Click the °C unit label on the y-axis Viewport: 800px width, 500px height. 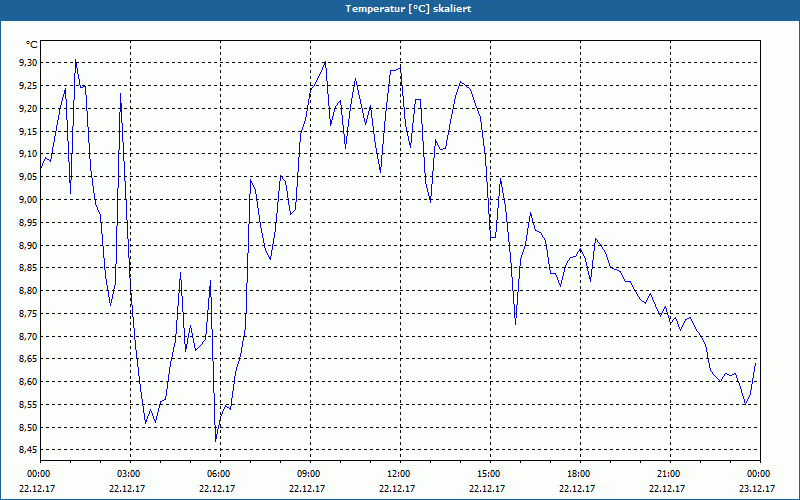coord(32,45)
